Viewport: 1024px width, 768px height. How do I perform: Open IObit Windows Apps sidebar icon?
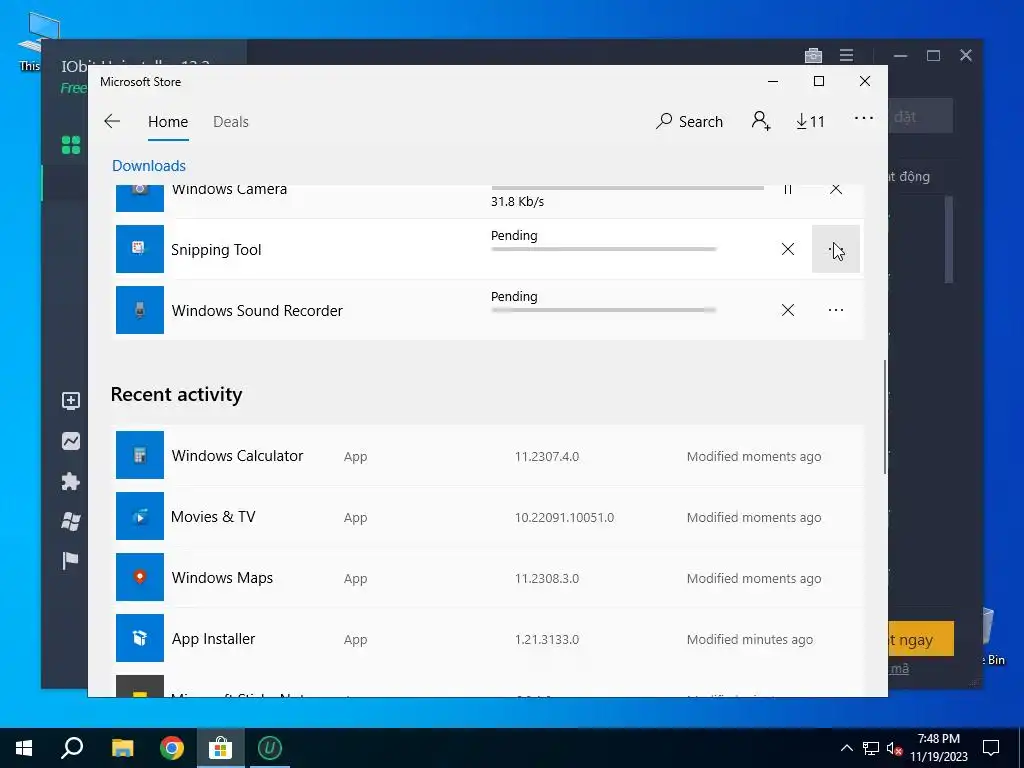(x=71, y=521)
